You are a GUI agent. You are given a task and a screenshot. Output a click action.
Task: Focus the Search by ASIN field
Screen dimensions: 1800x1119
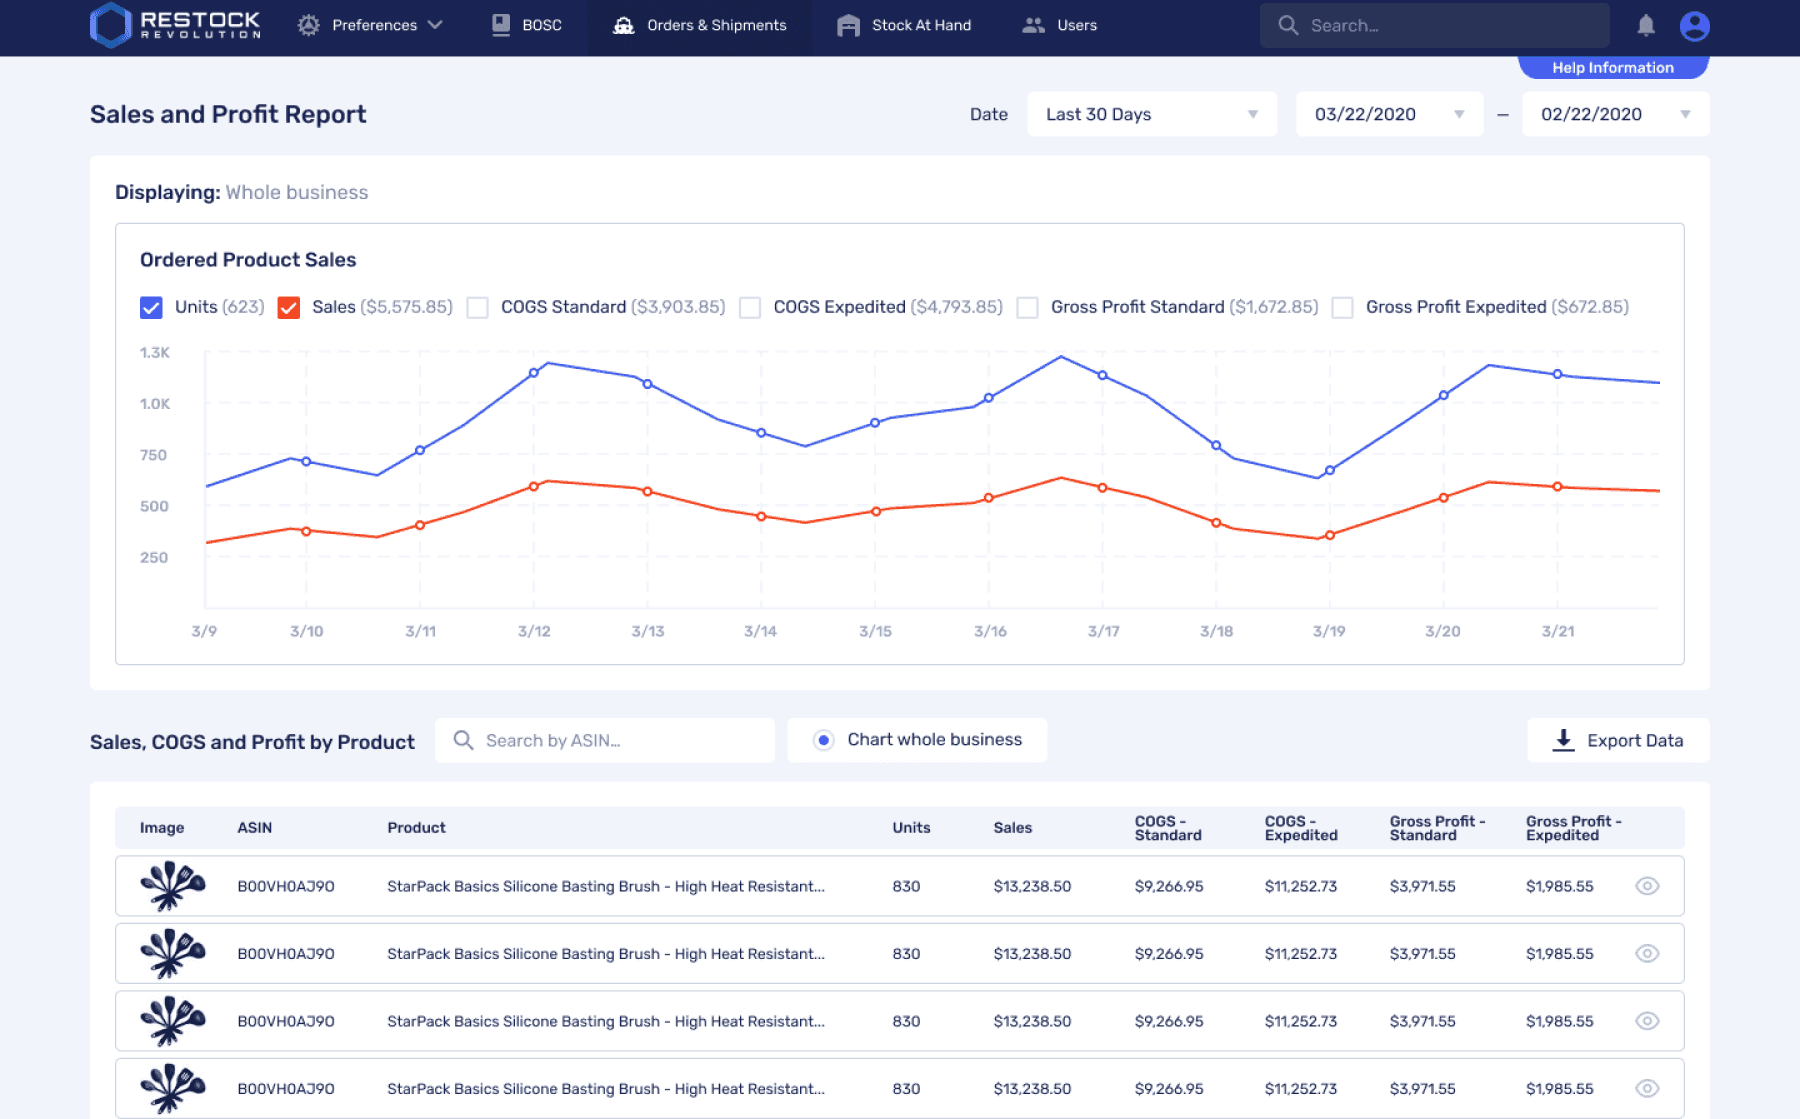click(x=605, y=740)
